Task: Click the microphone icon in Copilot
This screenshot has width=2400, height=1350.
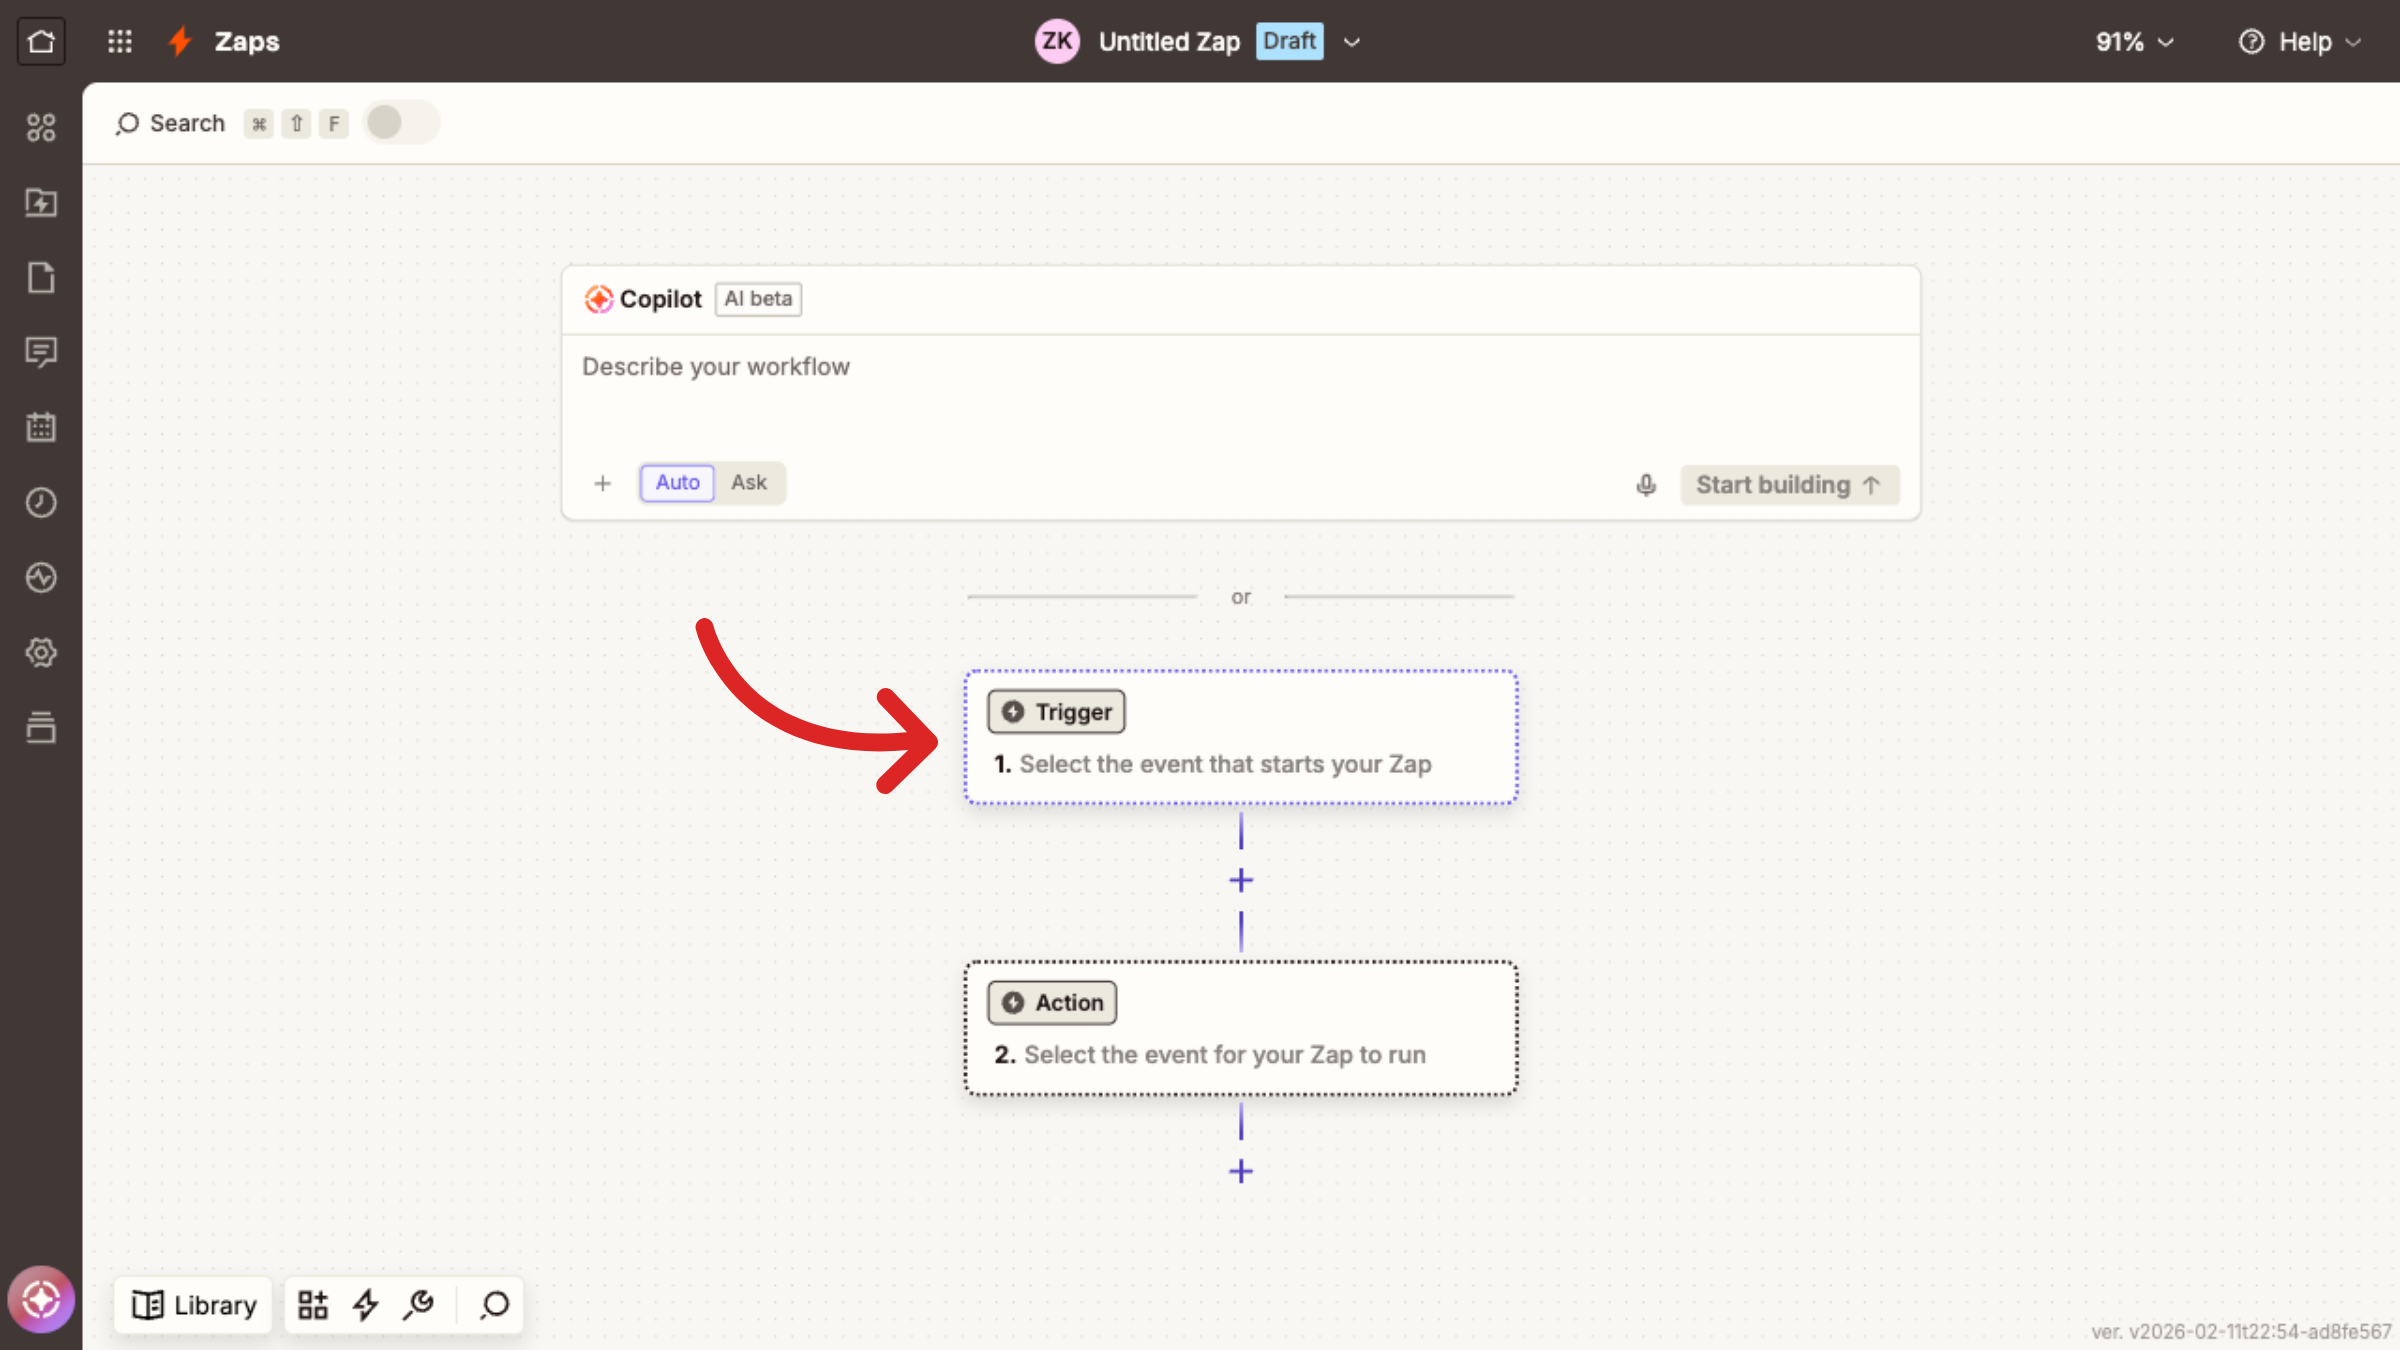Action: (1646, 485)
